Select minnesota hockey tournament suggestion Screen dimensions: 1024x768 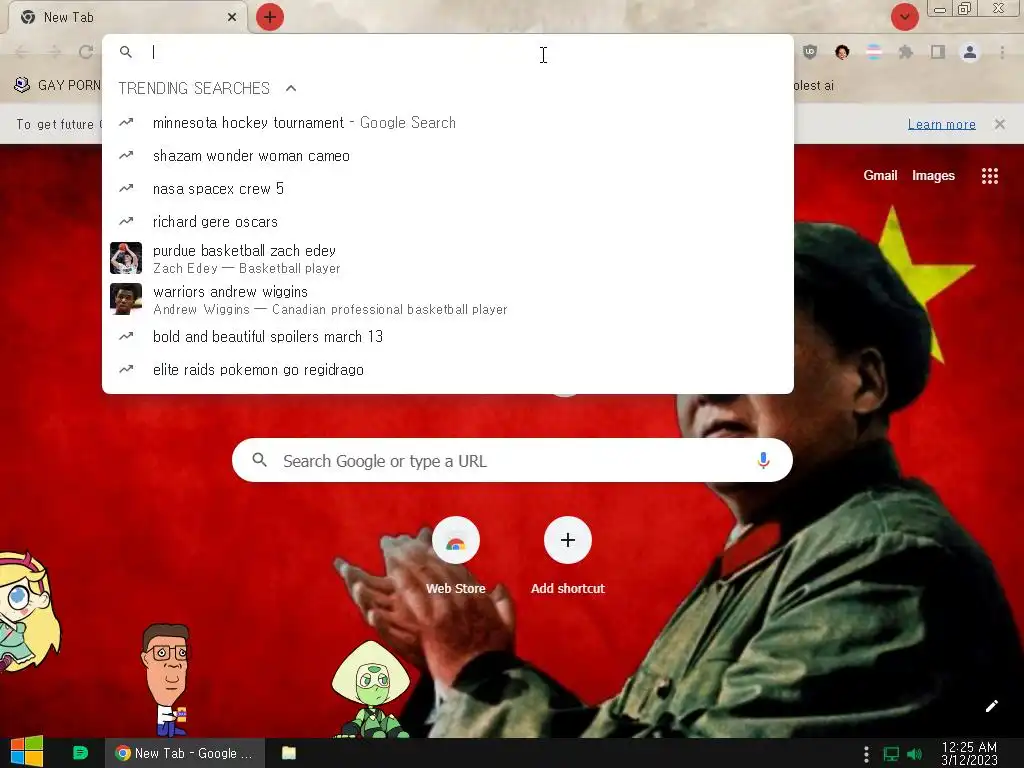pyautogui.click(x=448, y=123)
